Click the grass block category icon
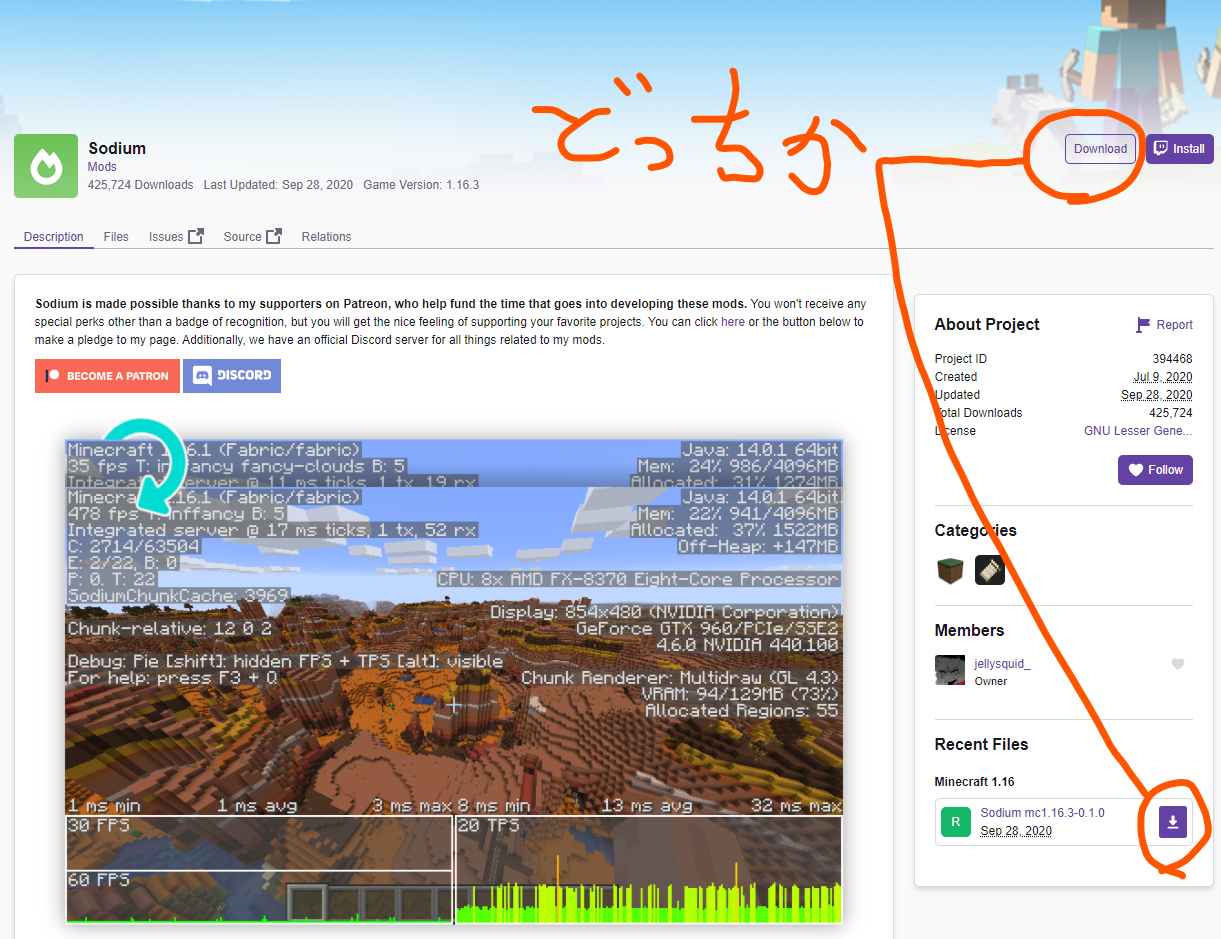This screenshot has height=939, width=1221. click(x=950, y=570)
